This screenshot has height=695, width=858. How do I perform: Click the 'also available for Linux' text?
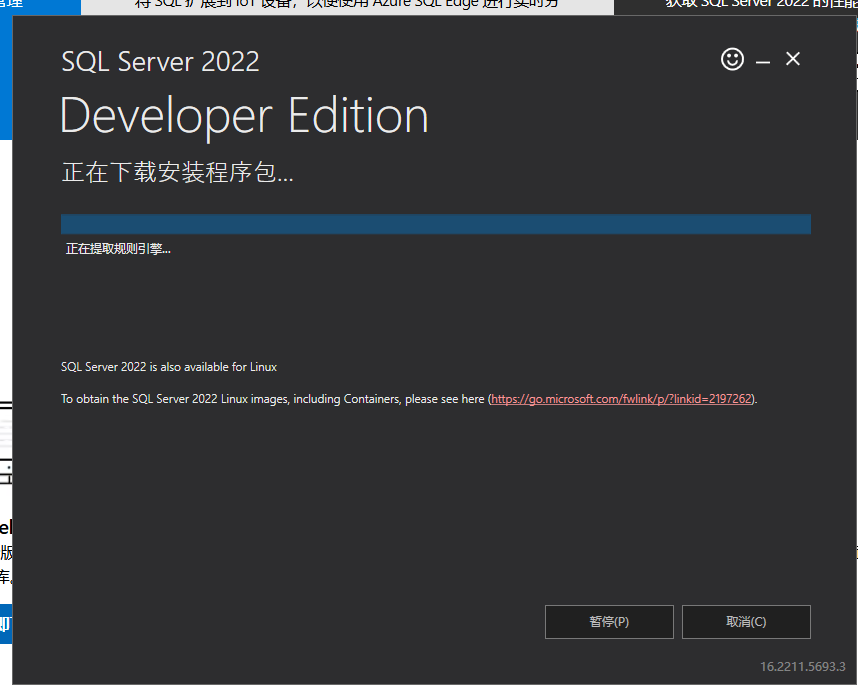point(168,367)
